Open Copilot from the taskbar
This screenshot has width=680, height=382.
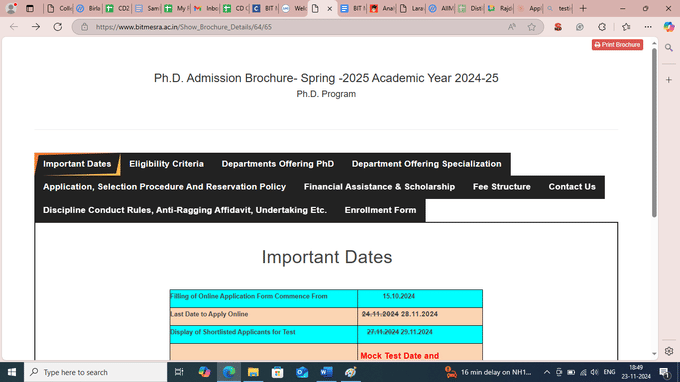tap(204, 372)
